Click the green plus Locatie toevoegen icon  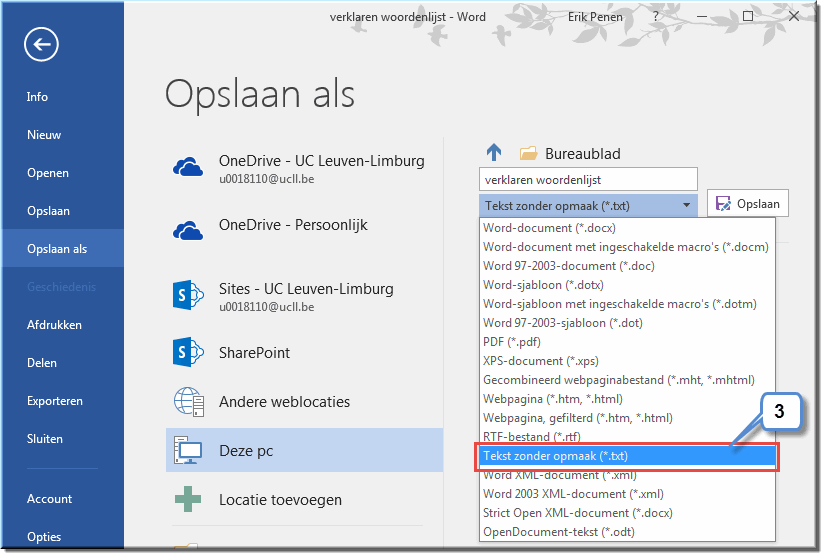[188, 499]
